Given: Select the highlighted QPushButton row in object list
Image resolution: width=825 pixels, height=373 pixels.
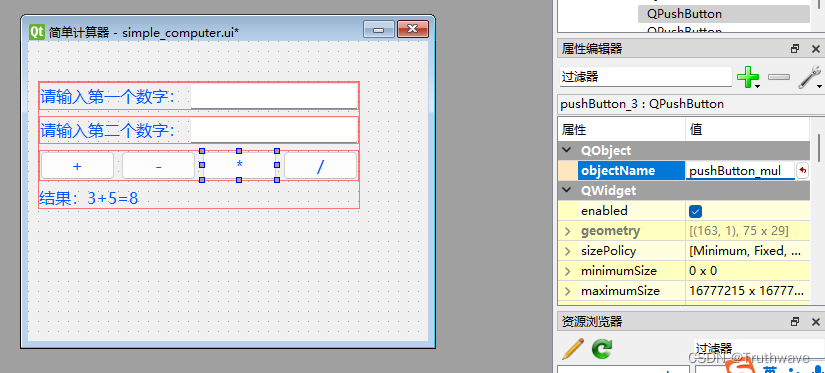Looking at the screenshot, I should [x=723, y=14].
